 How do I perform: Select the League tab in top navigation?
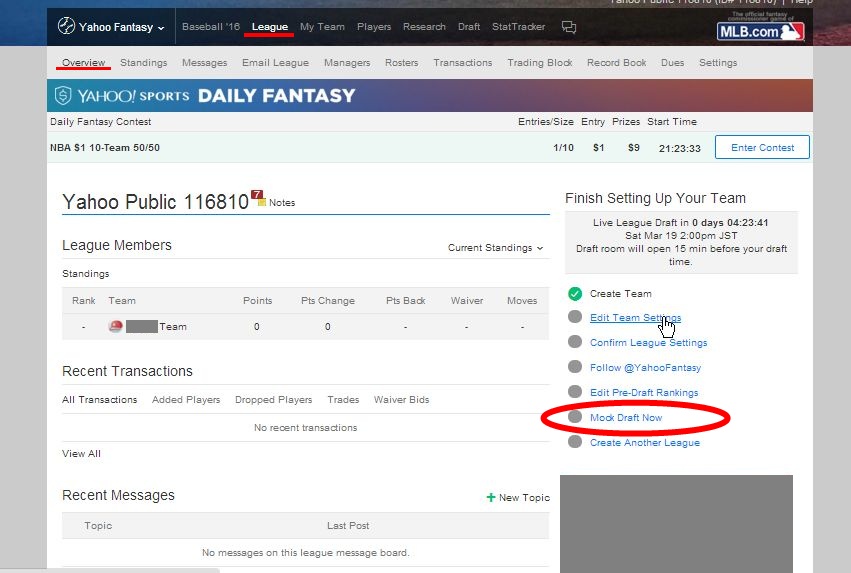(x=270, y=27)
